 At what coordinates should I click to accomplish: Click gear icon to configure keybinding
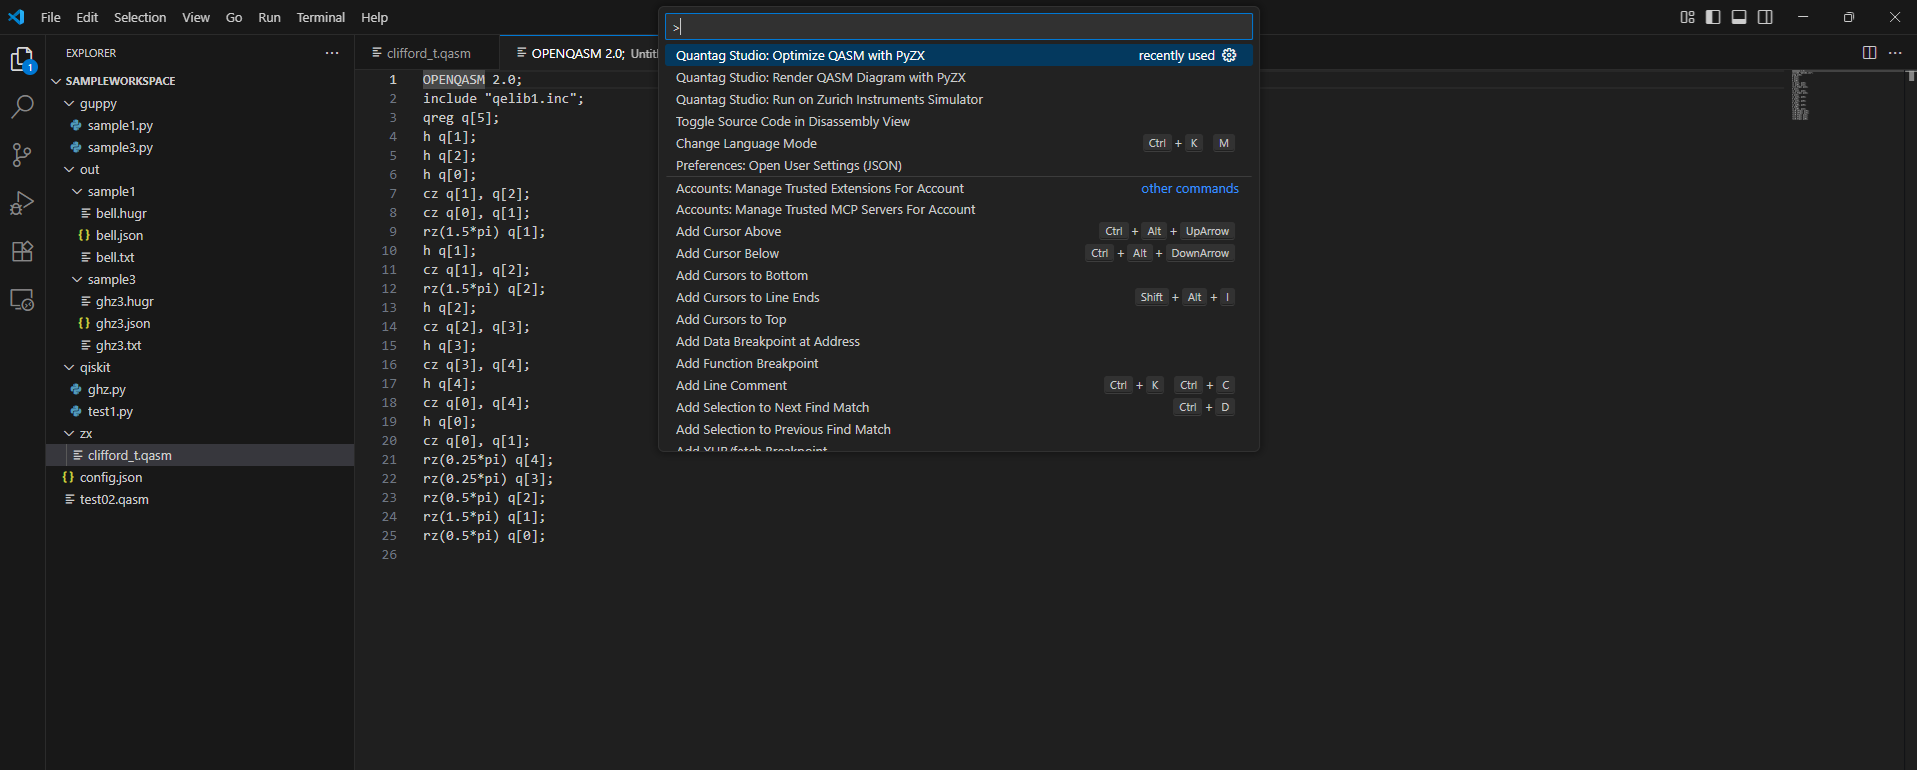[1229, 56]
